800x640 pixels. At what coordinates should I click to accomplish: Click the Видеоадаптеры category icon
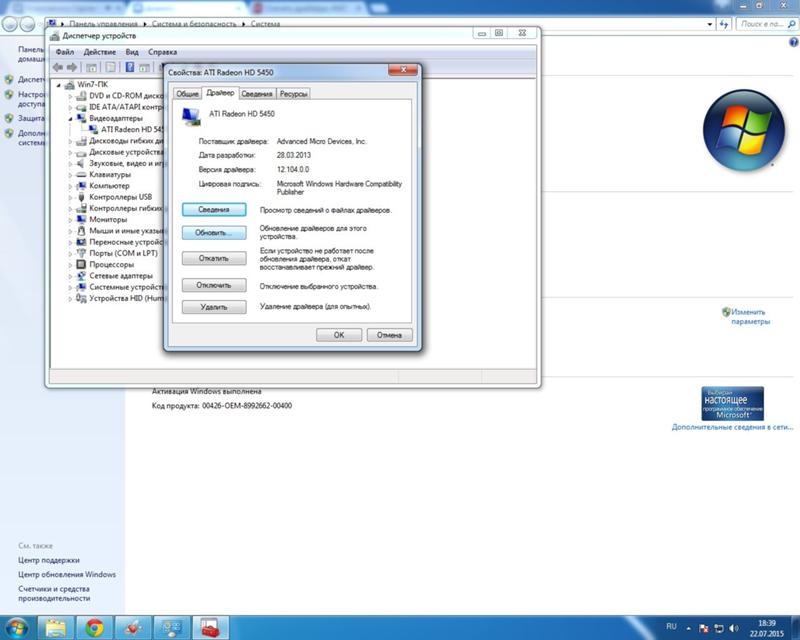point(81,118)
